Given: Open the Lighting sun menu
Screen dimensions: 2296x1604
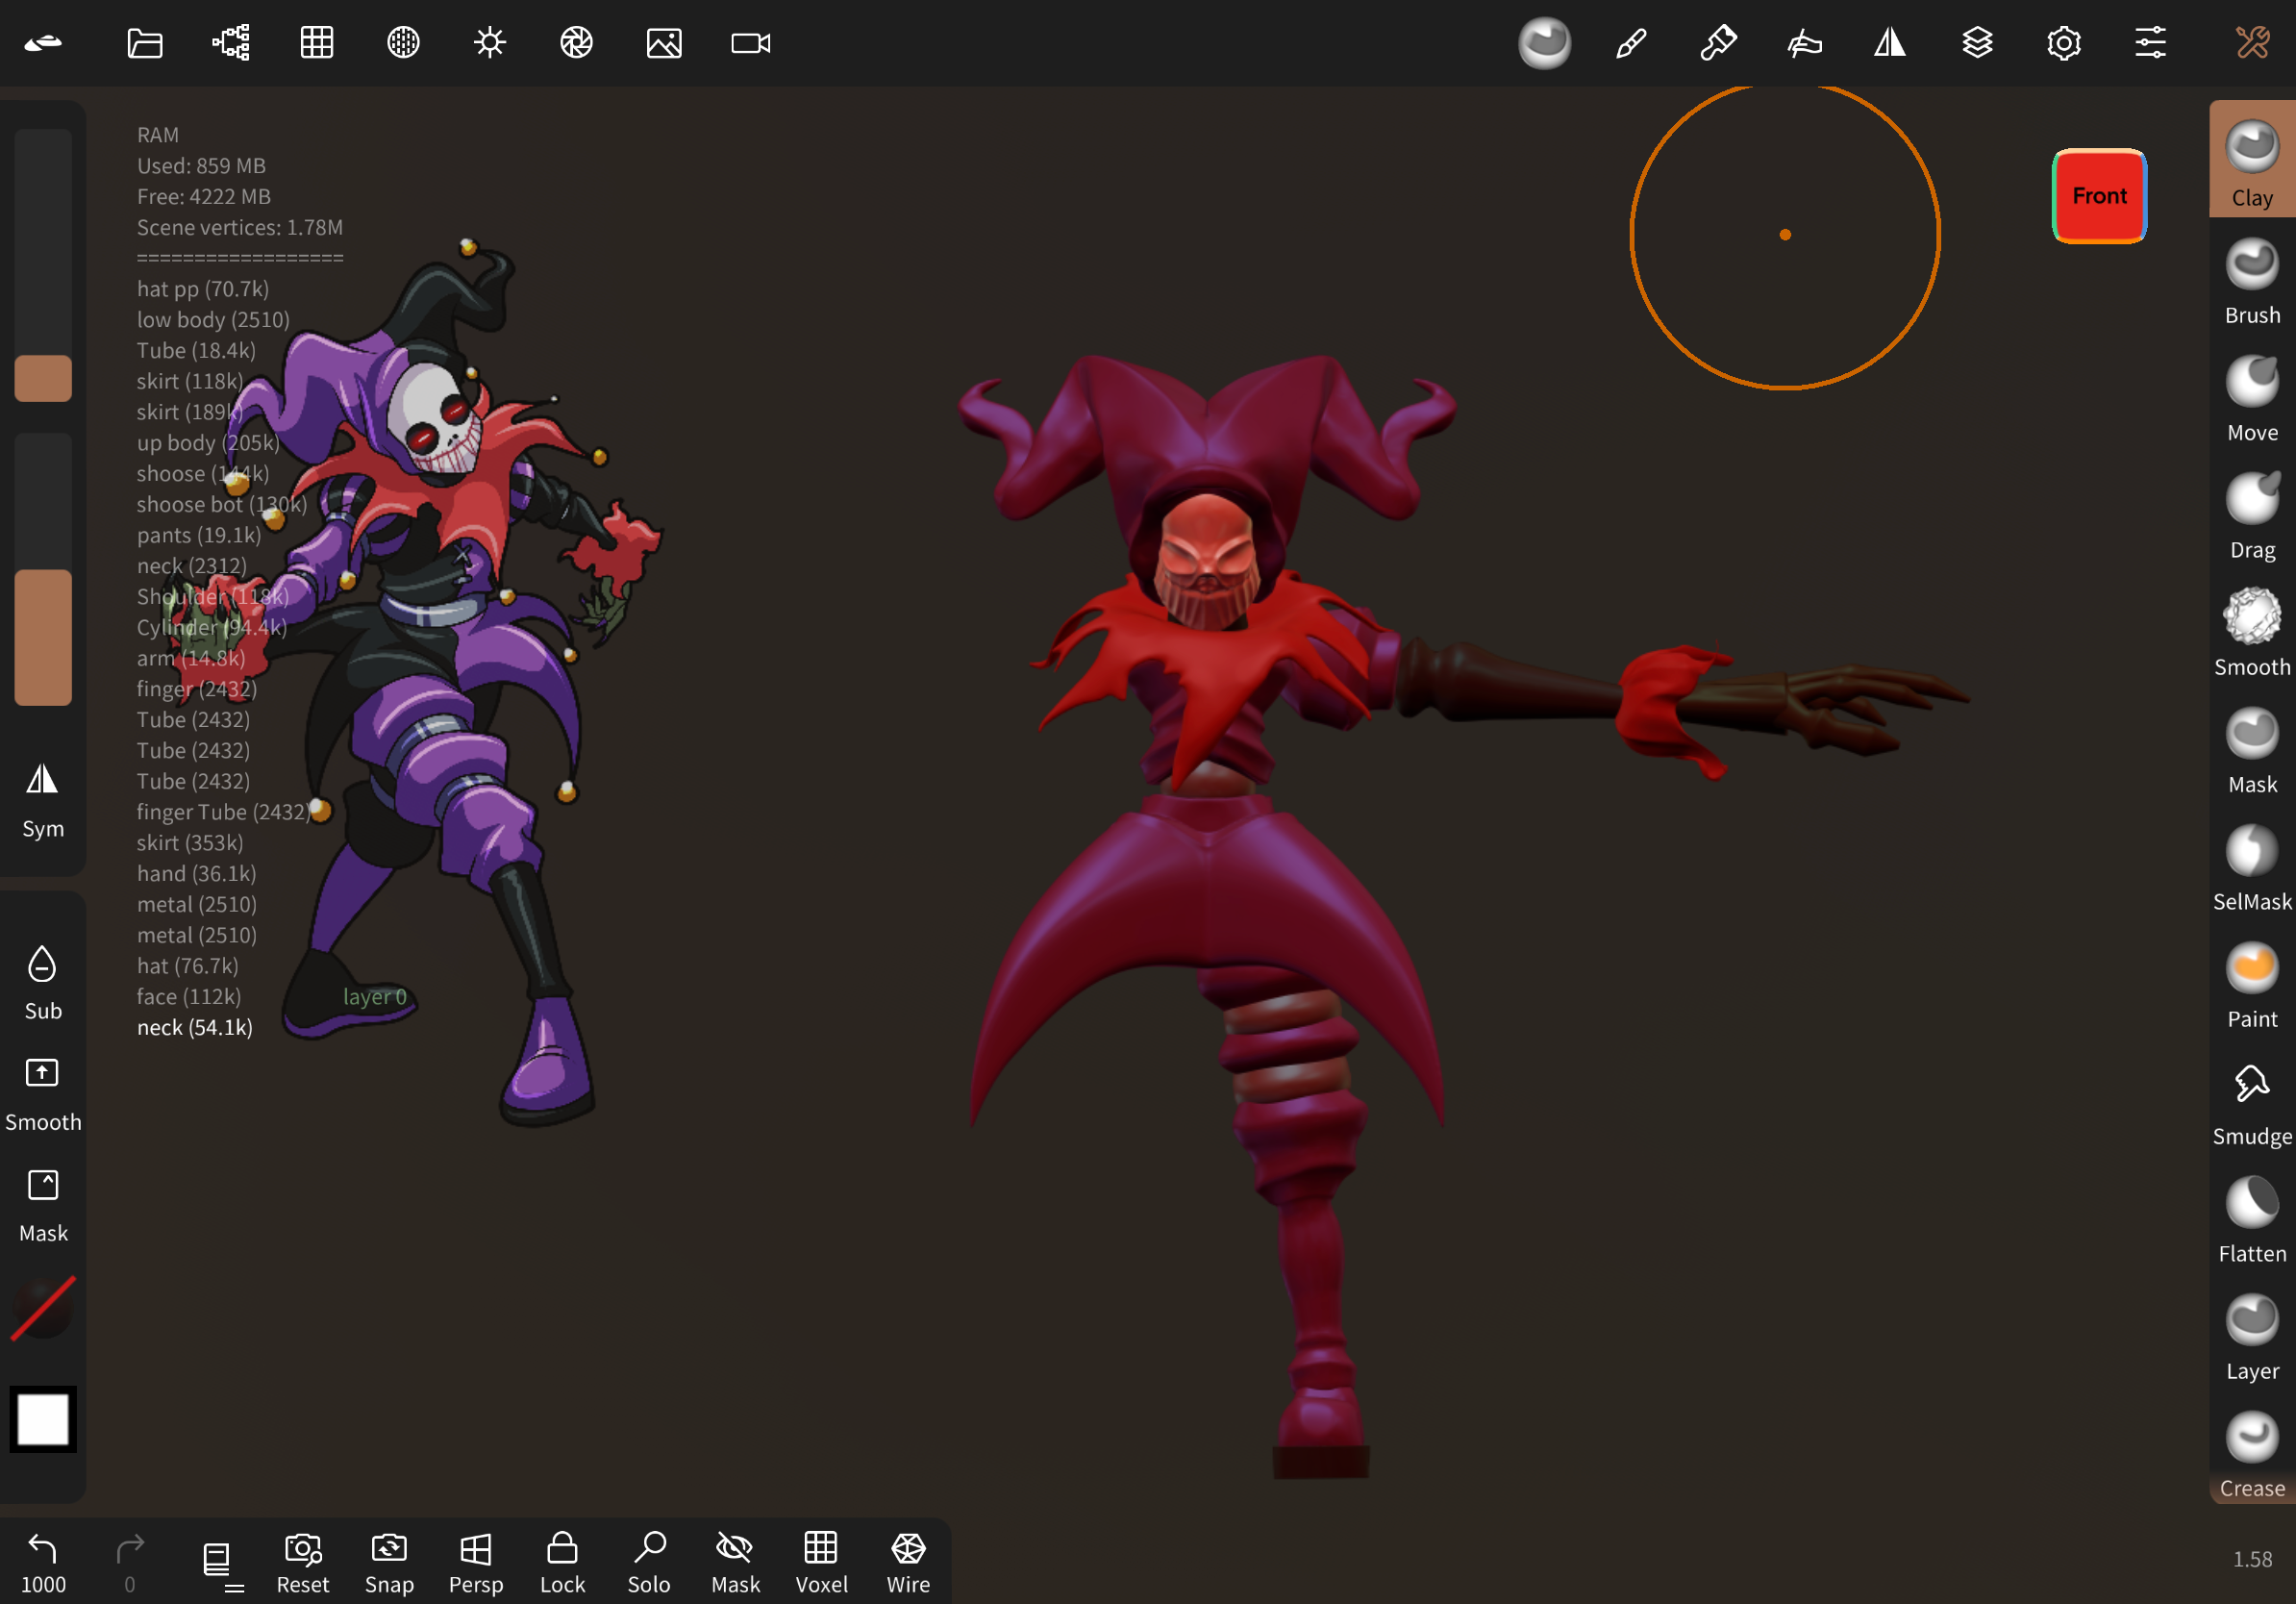Looking at the screenshot, I should 490,43.
